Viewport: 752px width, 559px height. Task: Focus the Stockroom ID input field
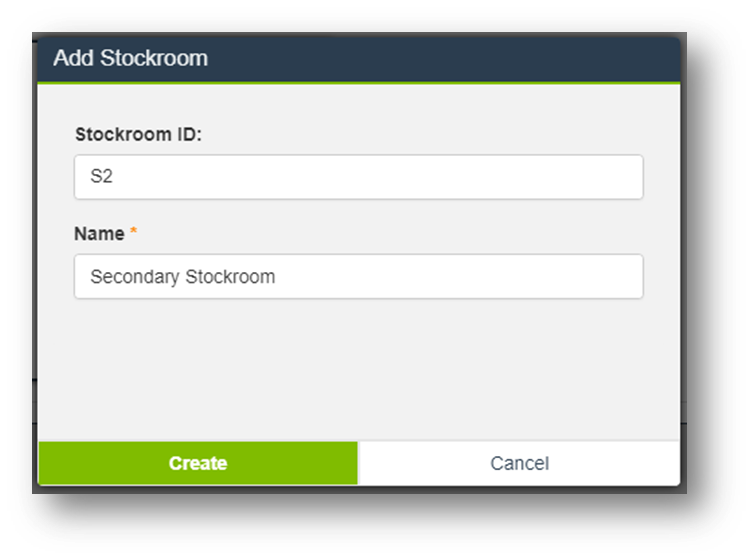point(358,177)
